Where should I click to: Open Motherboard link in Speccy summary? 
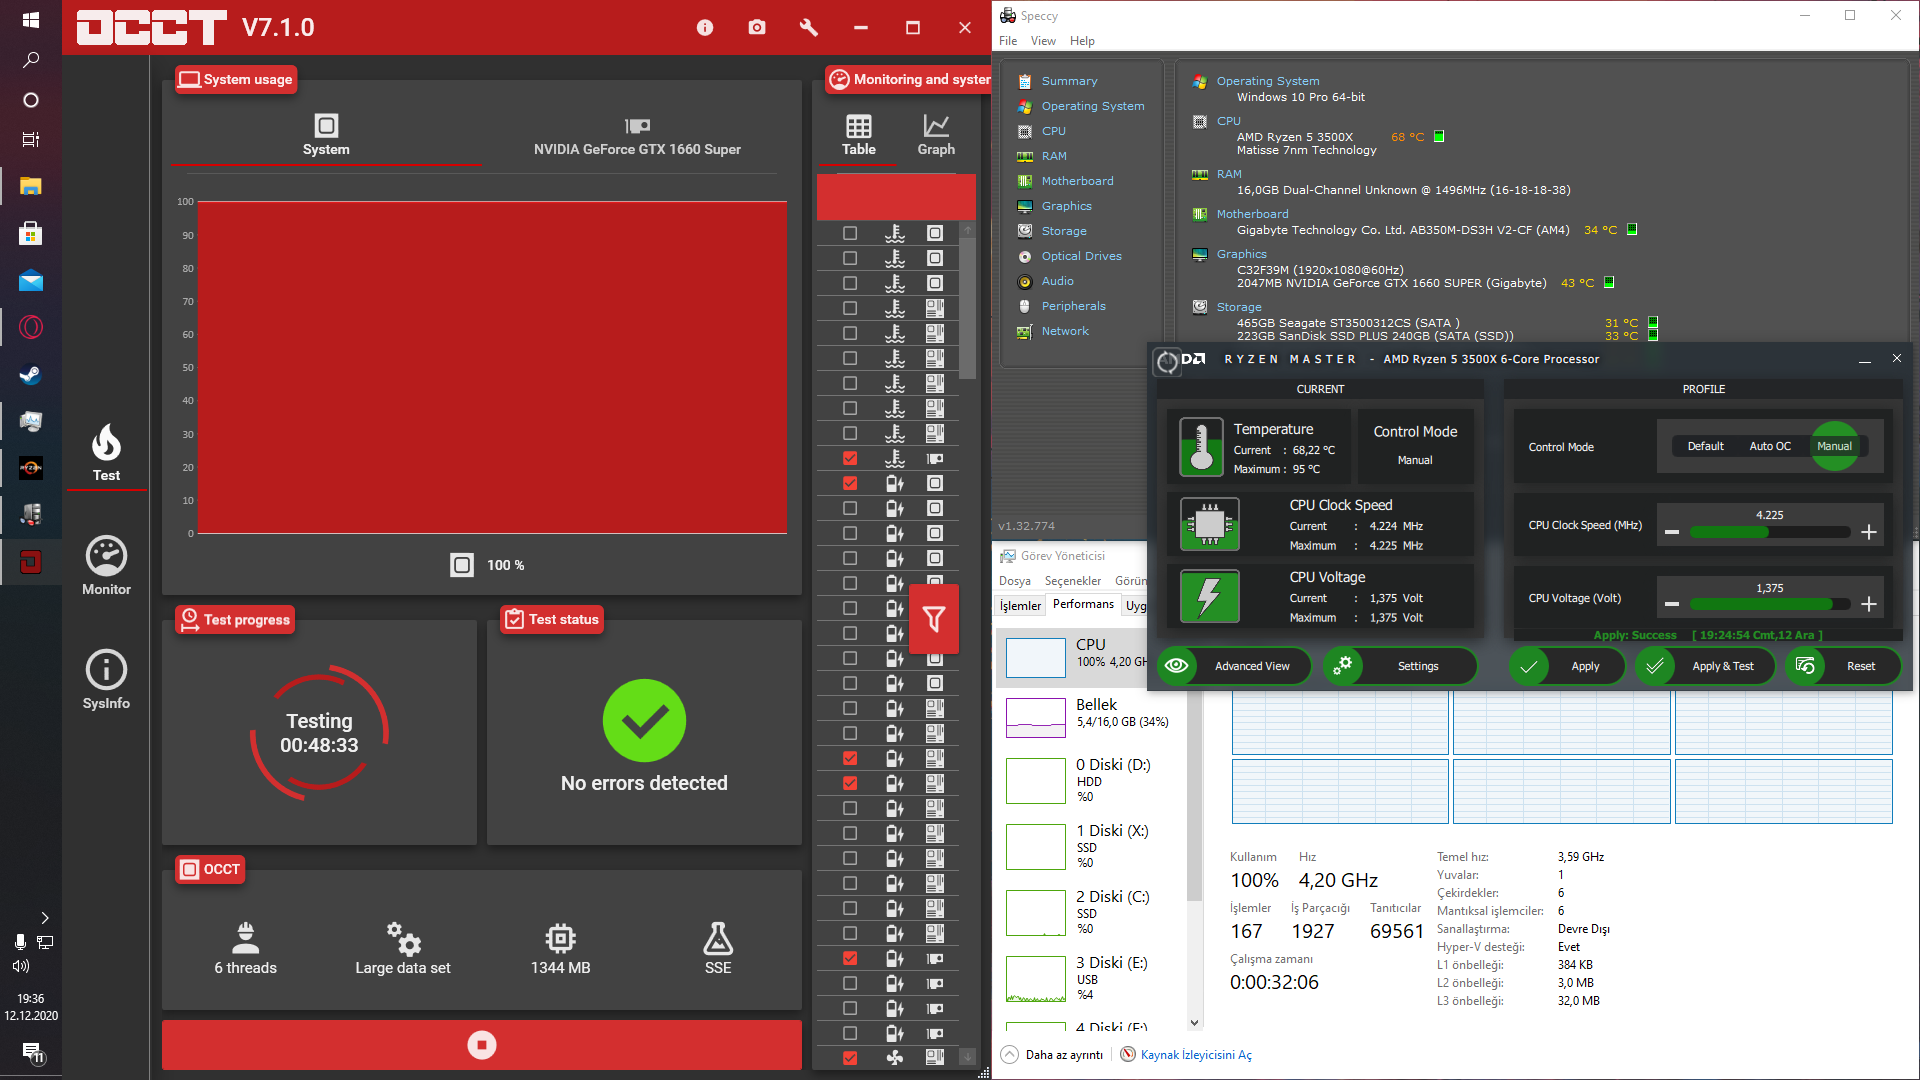[1252, 214]
